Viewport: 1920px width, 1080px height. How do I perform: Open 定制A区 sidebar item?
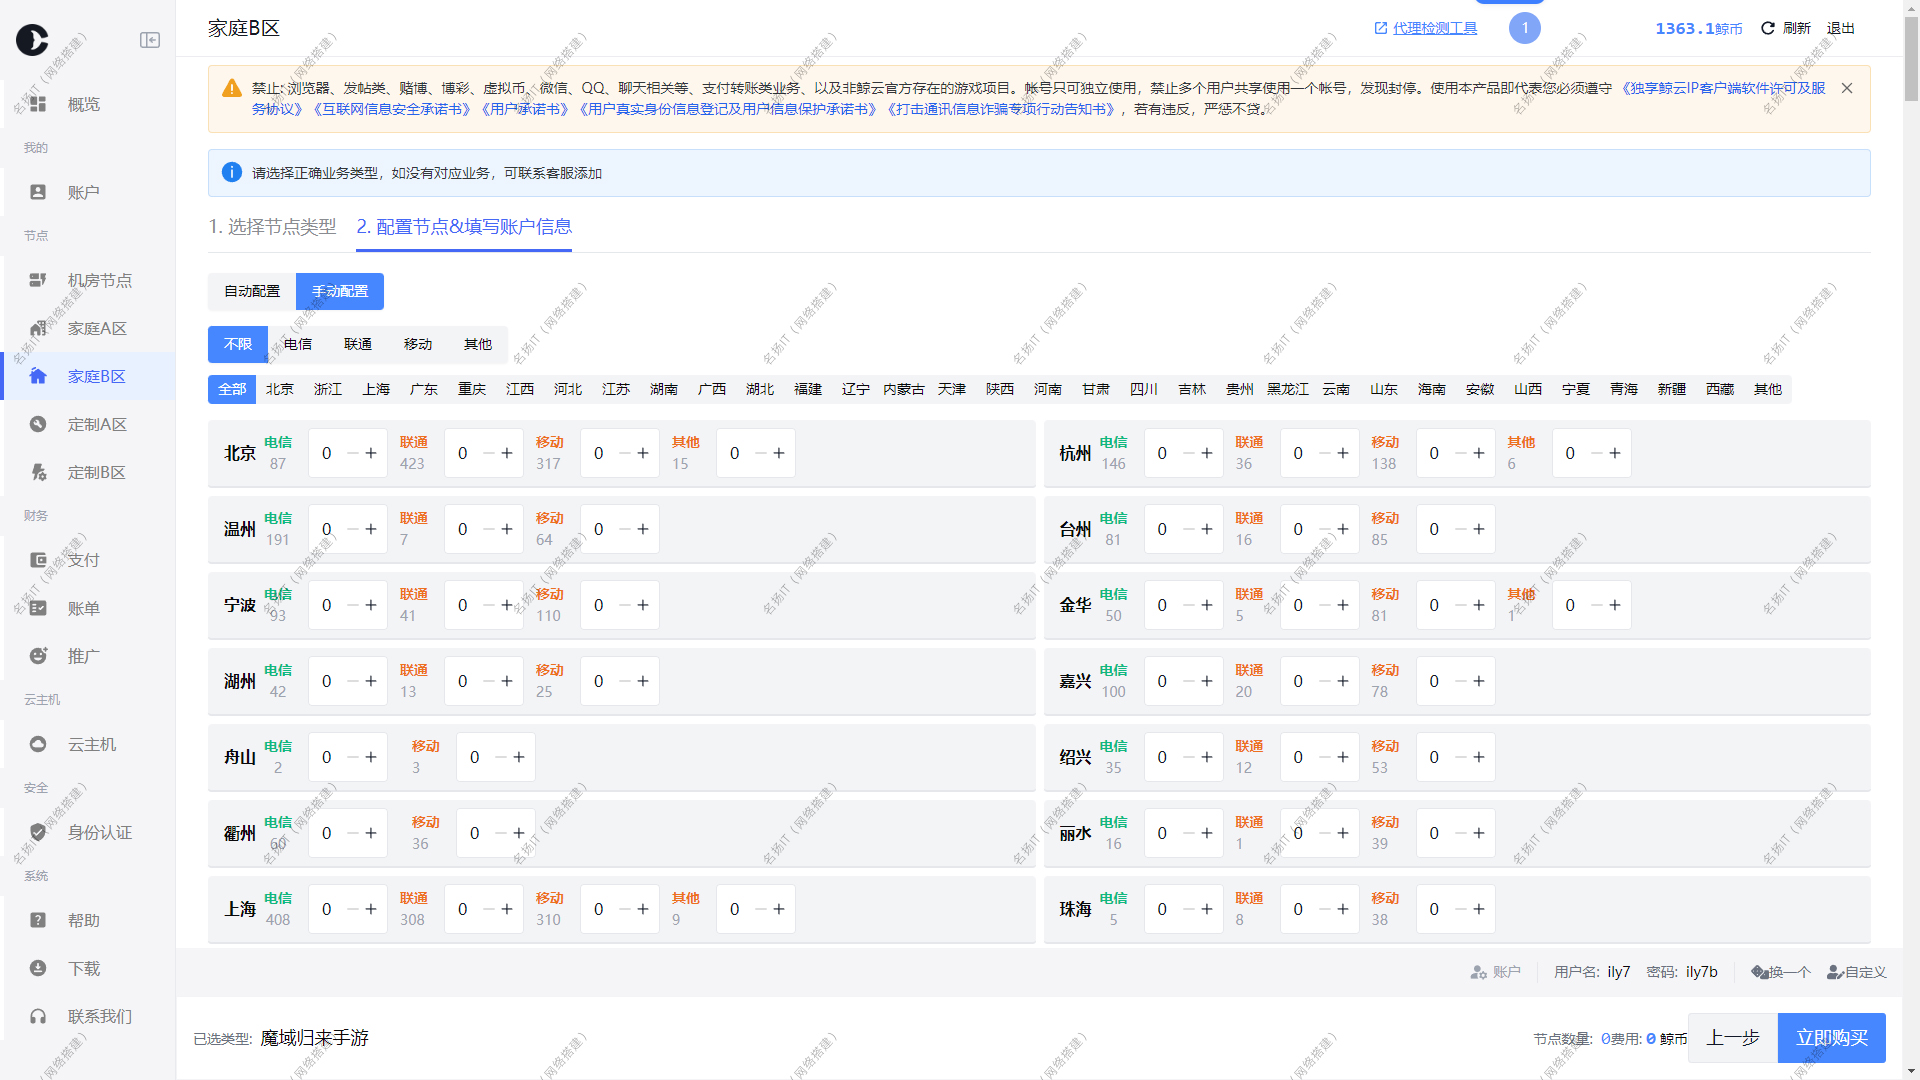click(96, 424)
